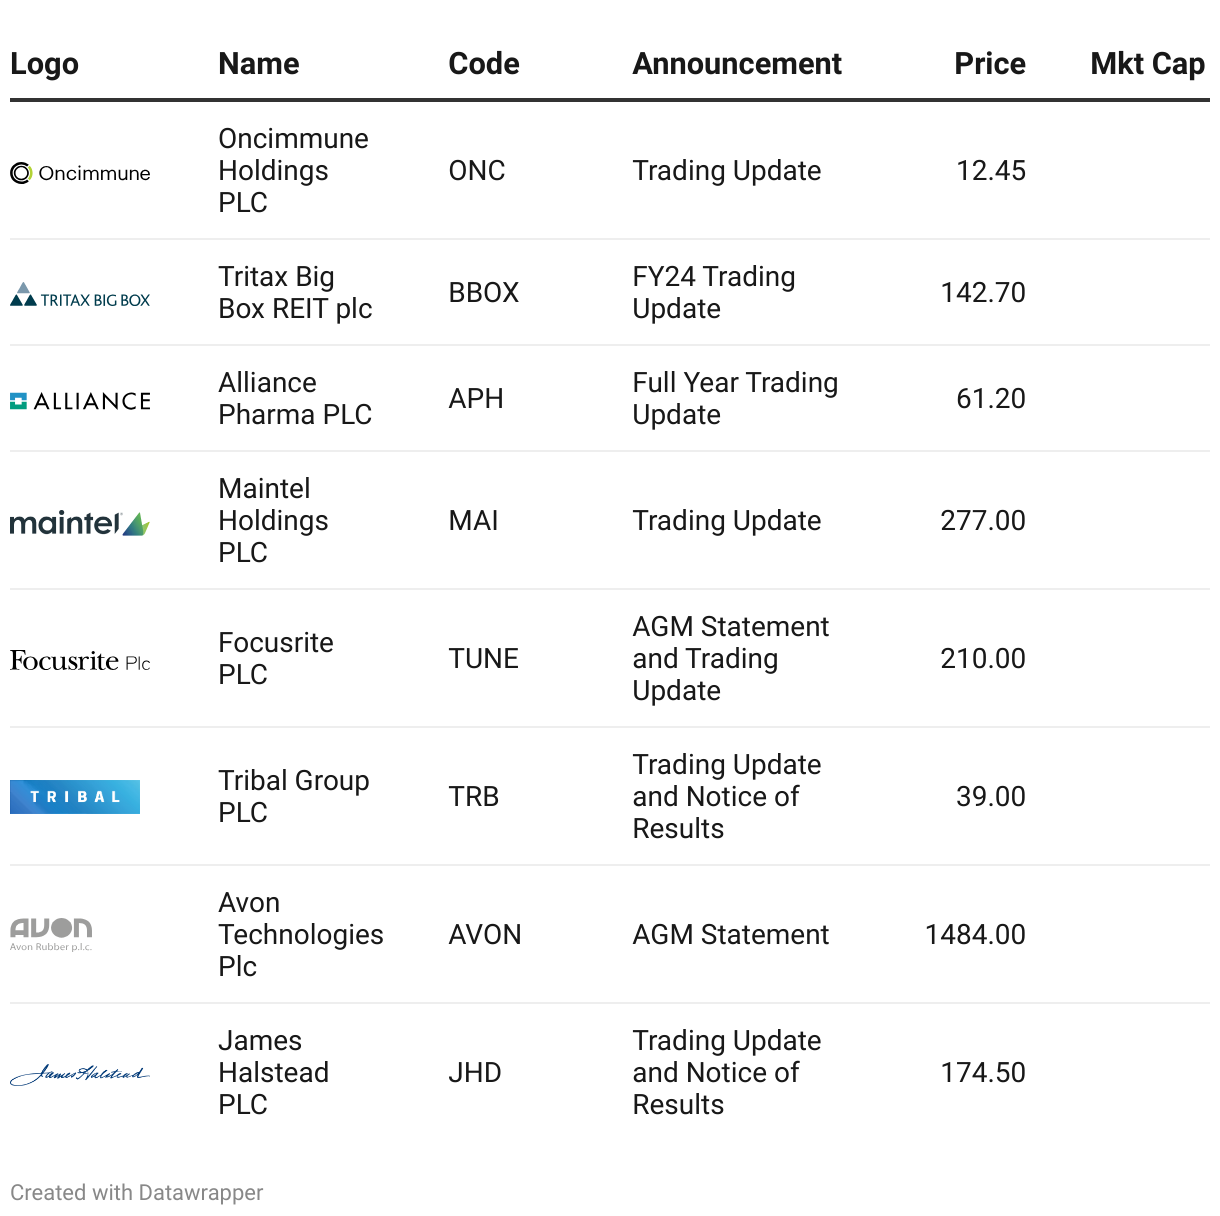Click the Mkt Cap column header

[1147, 64]
